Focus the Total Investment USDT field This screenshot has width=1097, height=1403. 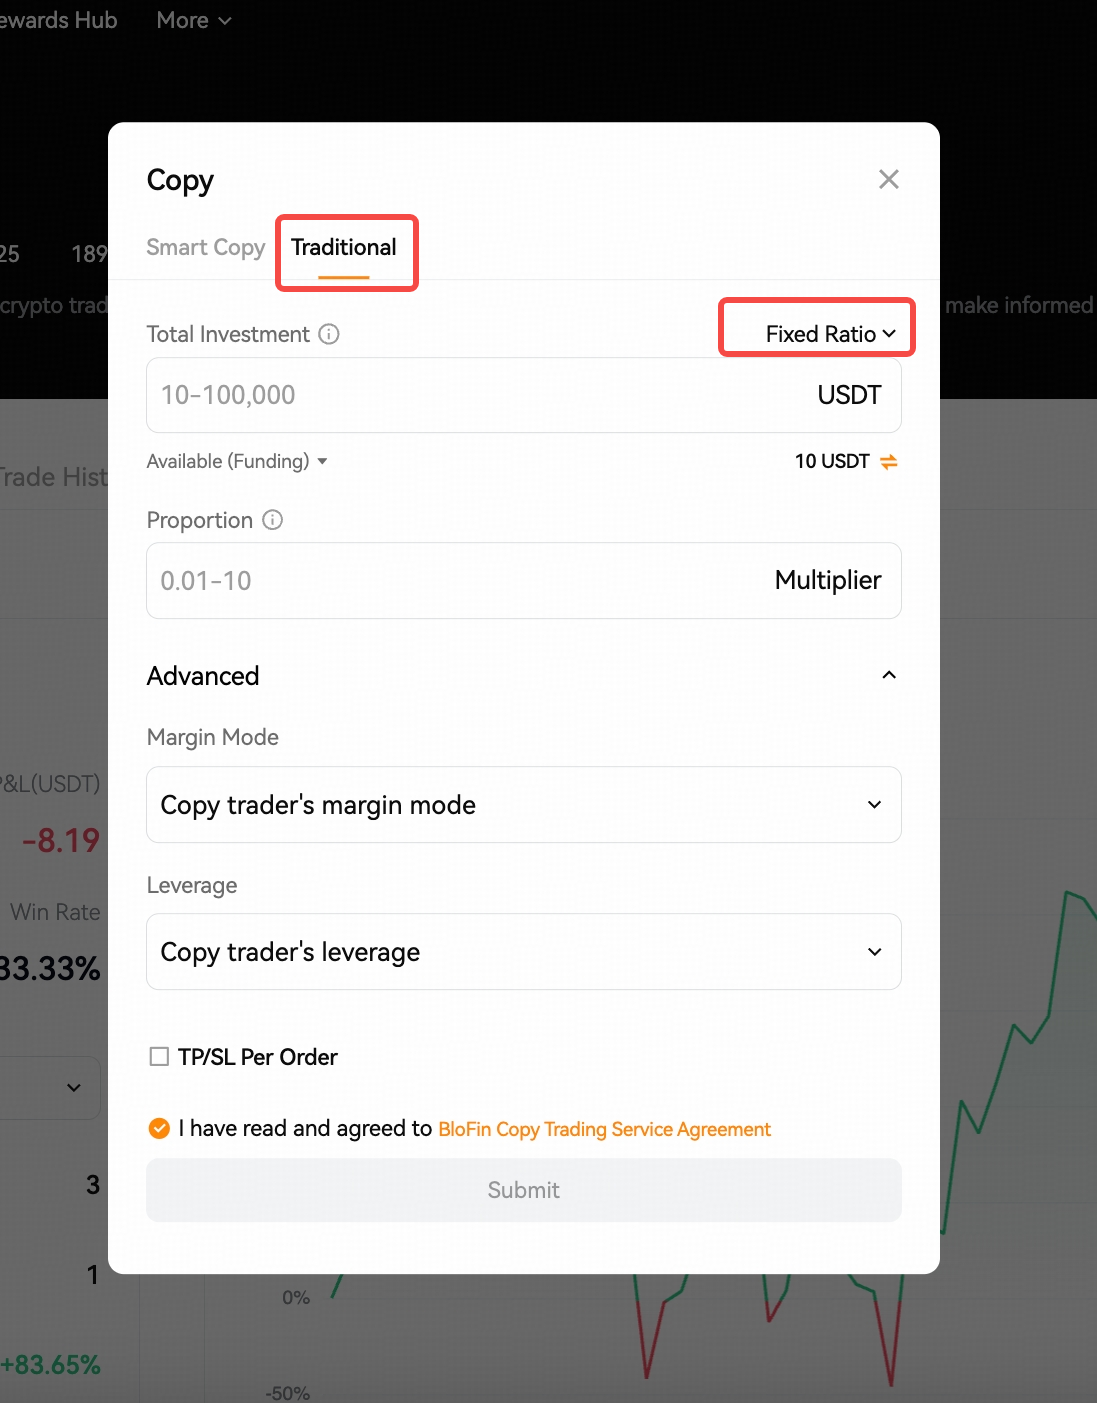[524, 395]
